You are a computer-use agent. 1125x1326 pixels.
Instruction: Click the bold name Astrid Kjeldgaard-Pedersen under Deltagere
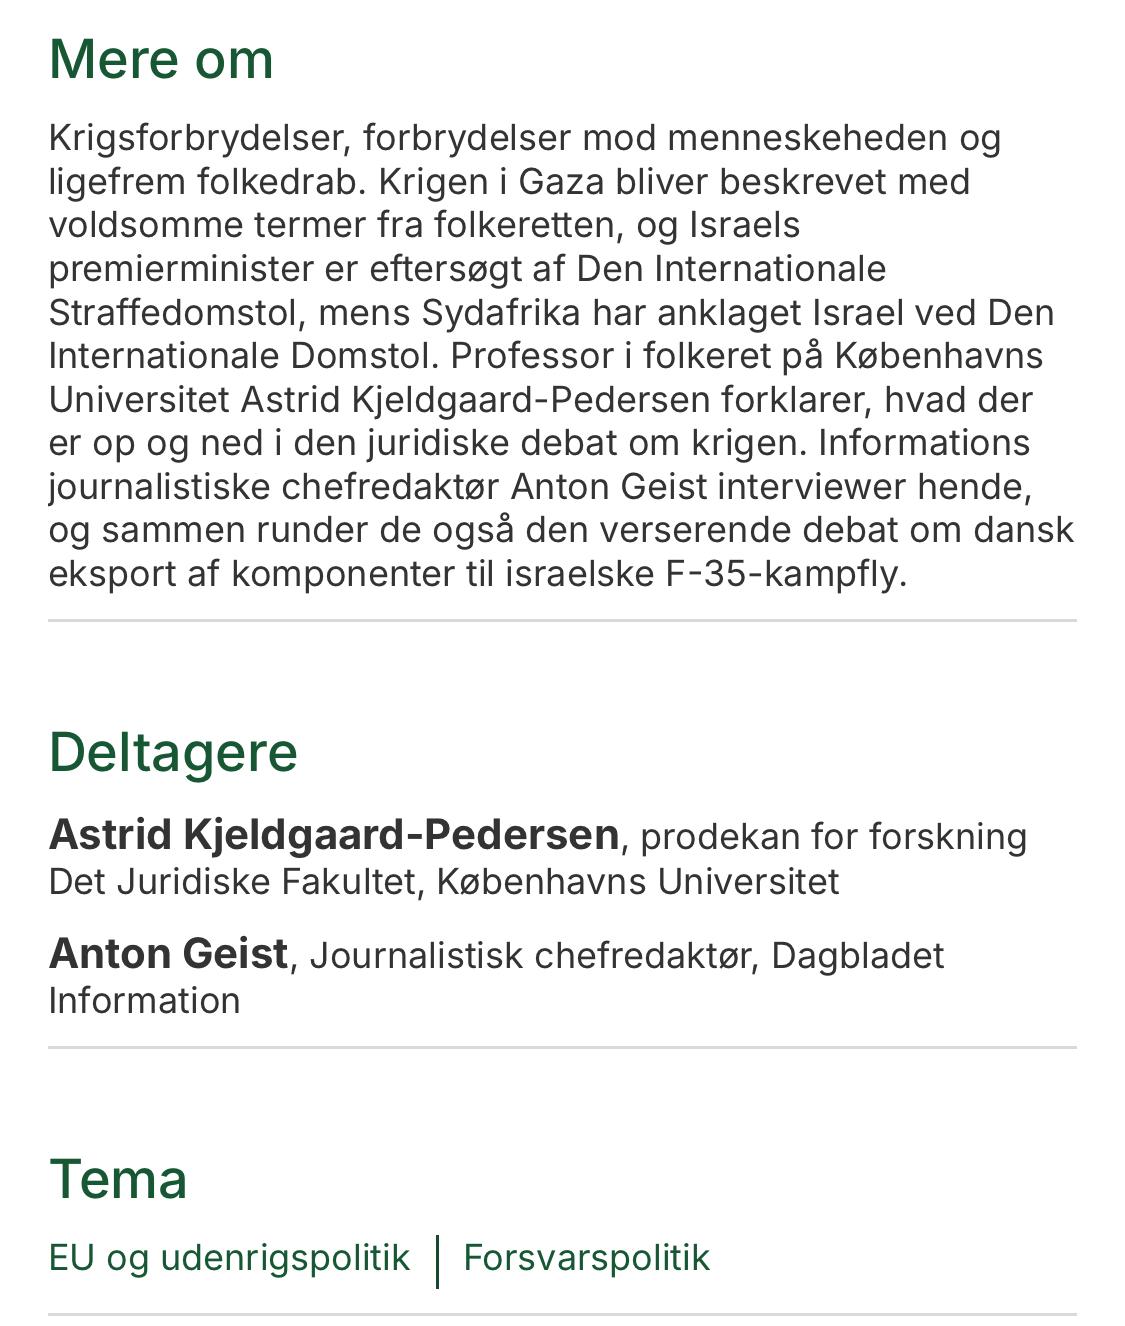click(334, 835)
